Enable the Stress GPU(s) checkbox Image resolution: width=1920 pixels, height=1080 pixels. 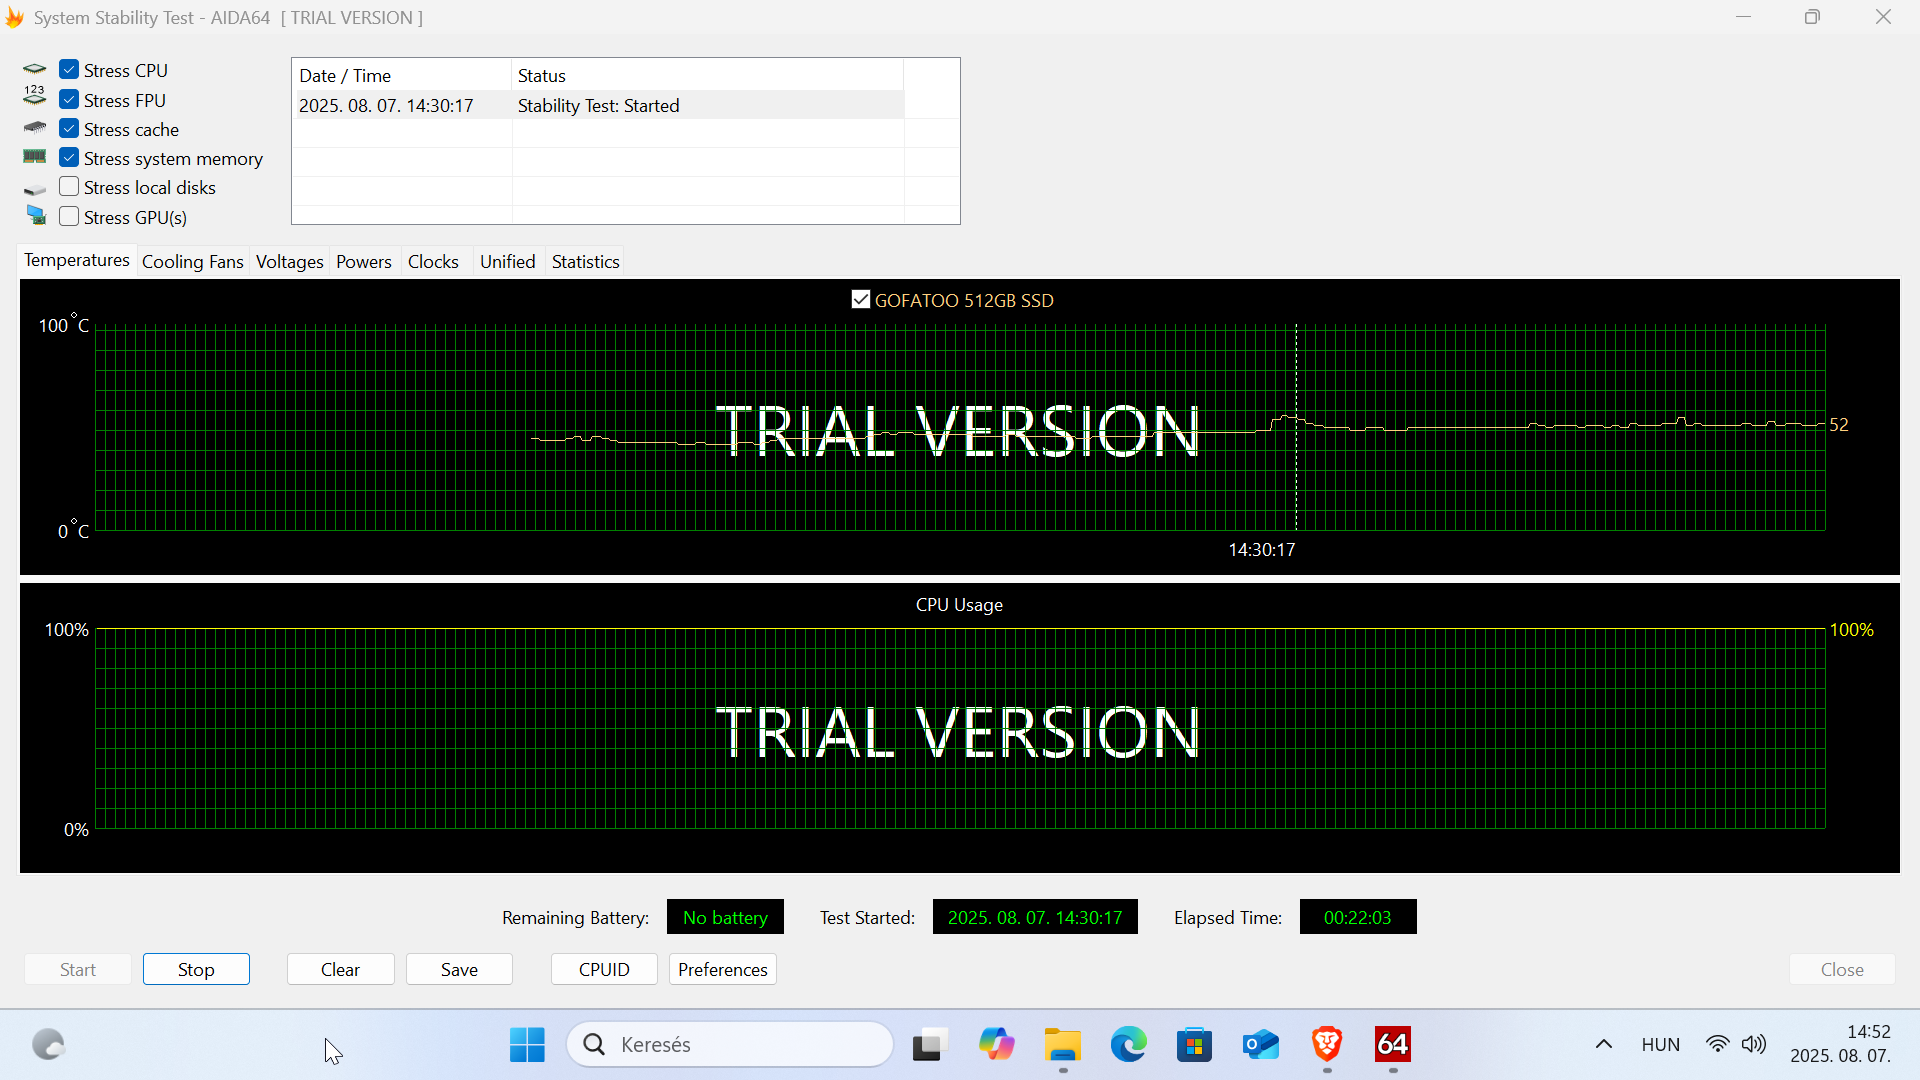69,217
